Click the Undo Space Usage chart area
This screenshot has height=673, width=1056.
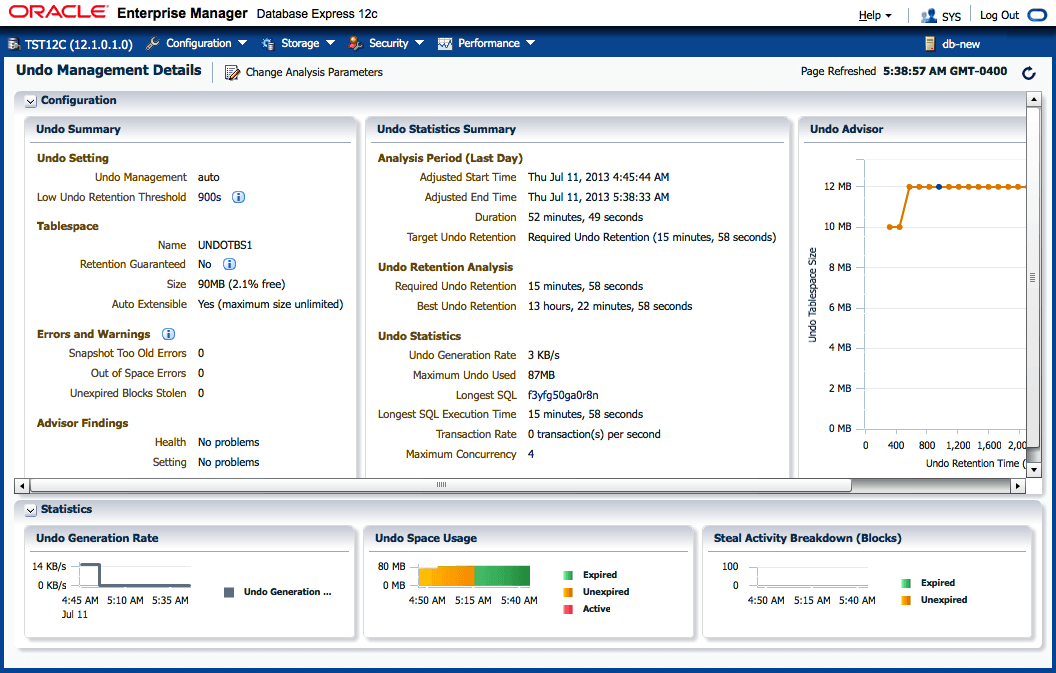(x=474, y=576)
